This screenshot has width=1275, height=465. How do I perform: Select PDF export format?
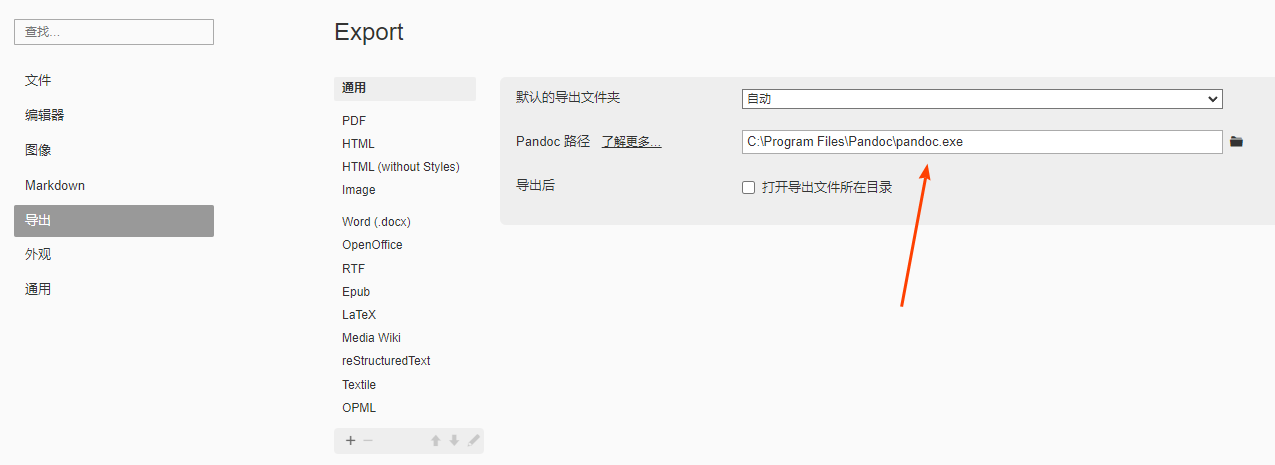[354, 120]
